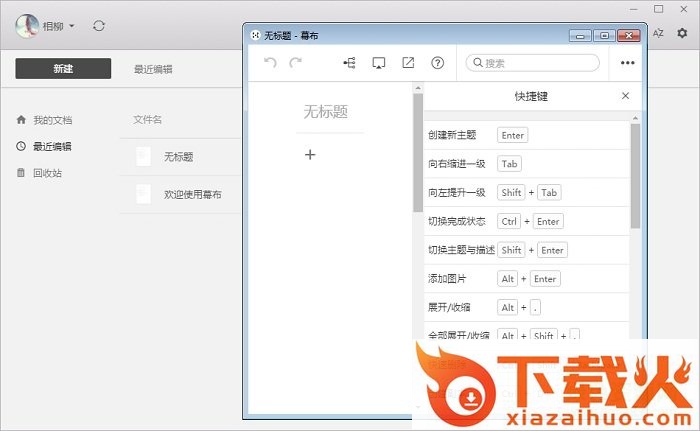Click the user avatar in main window
The height and width of the screenshot is (431, 700).
27,26
